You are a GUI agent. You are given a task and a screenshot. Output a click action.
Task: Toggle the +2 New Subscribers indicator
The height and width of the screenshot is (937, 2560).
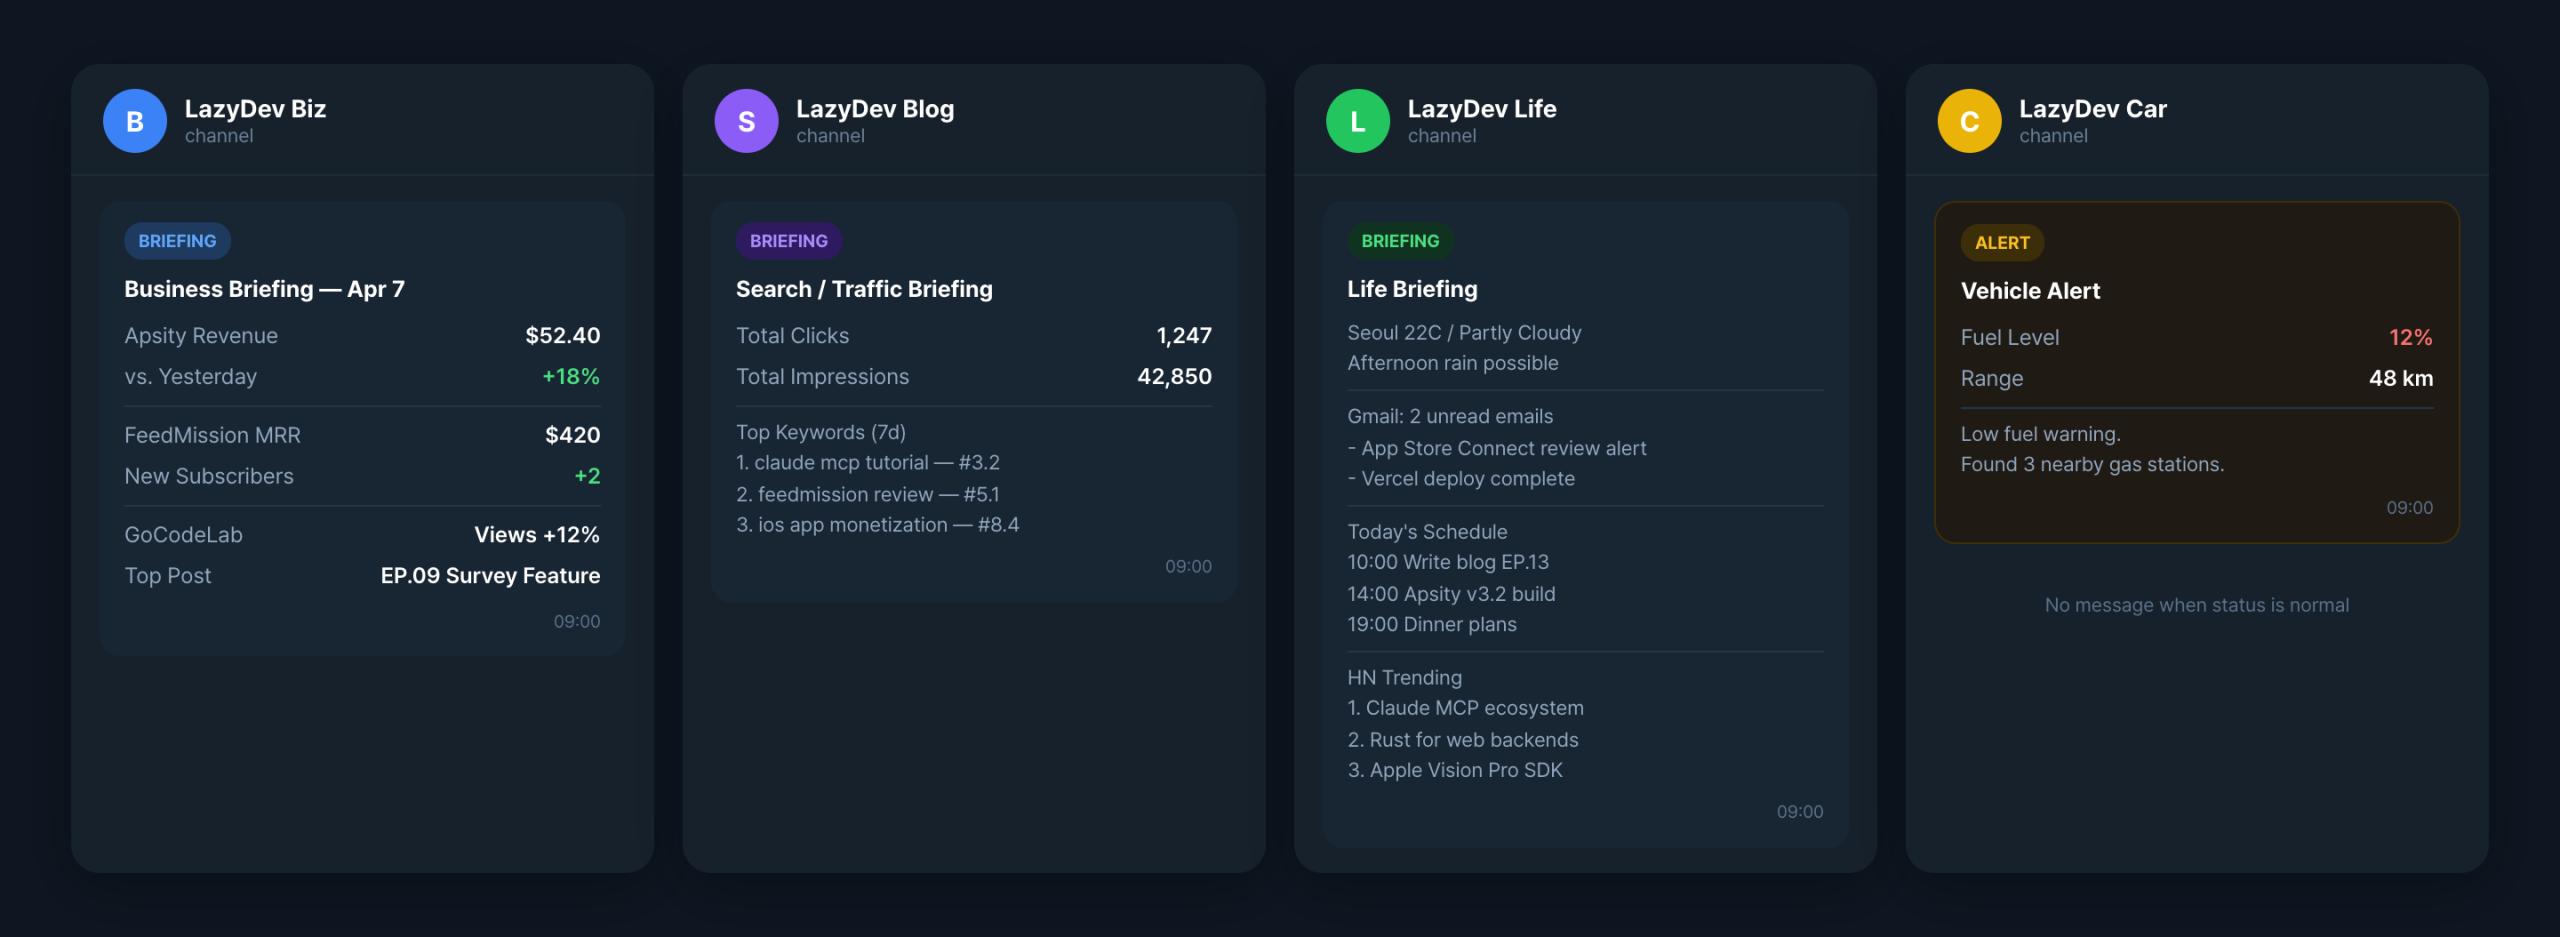pyautogui.click(x=589, y=475)
